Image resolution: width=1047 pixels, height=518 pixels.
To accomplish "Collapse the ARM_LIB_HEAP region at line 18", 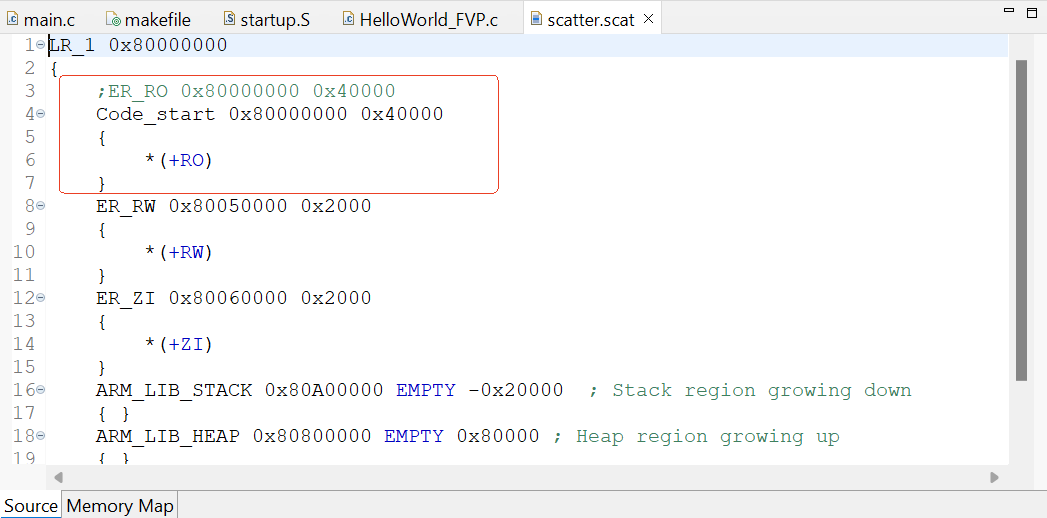I will 41,436.
